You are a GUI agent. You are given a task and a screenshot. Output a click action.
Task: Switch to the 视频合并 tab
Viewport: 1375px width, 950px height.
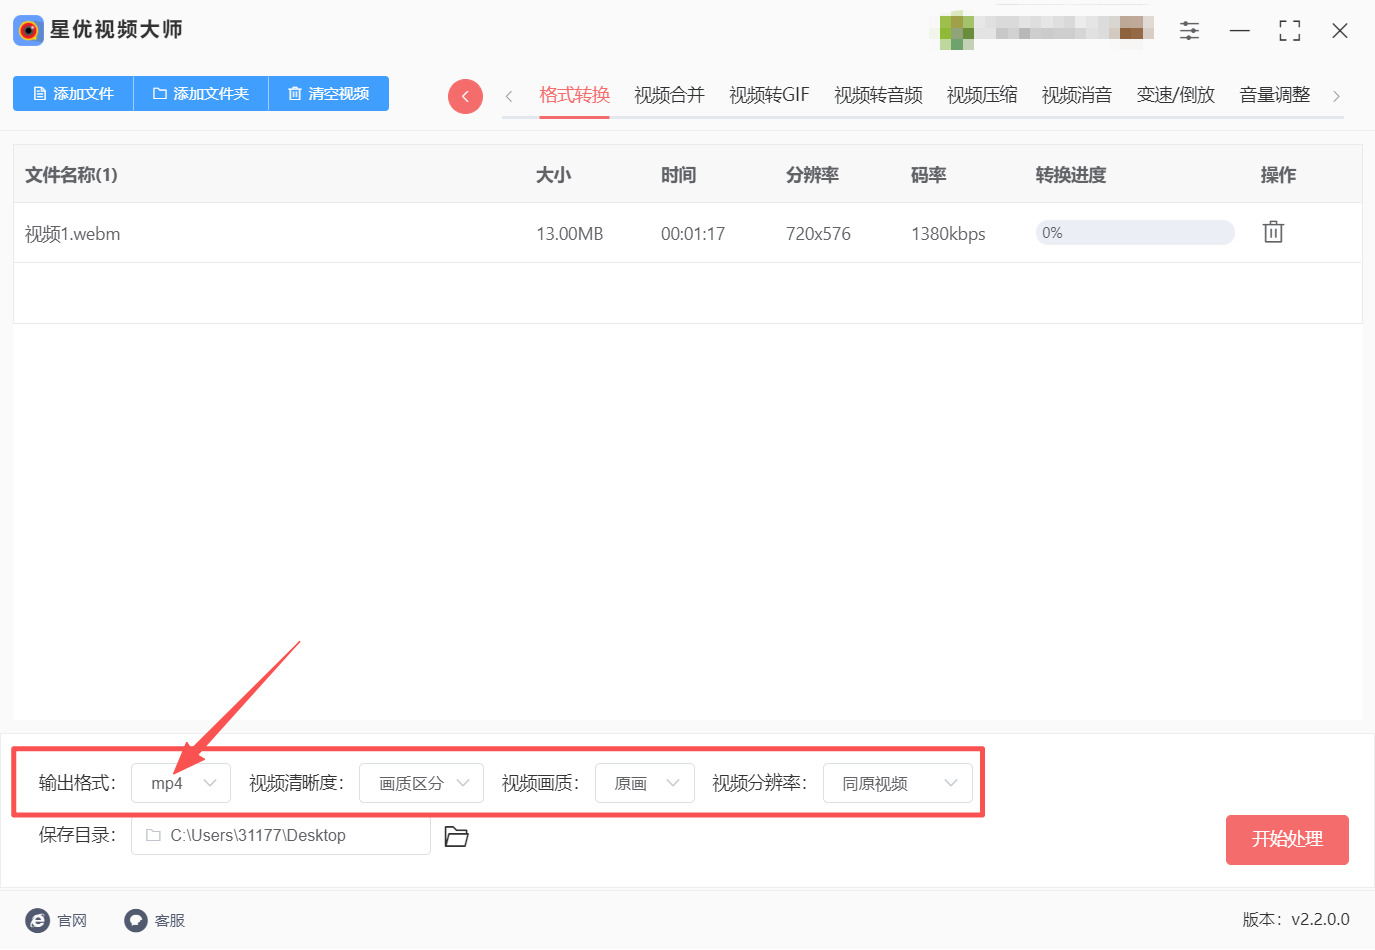669,95
